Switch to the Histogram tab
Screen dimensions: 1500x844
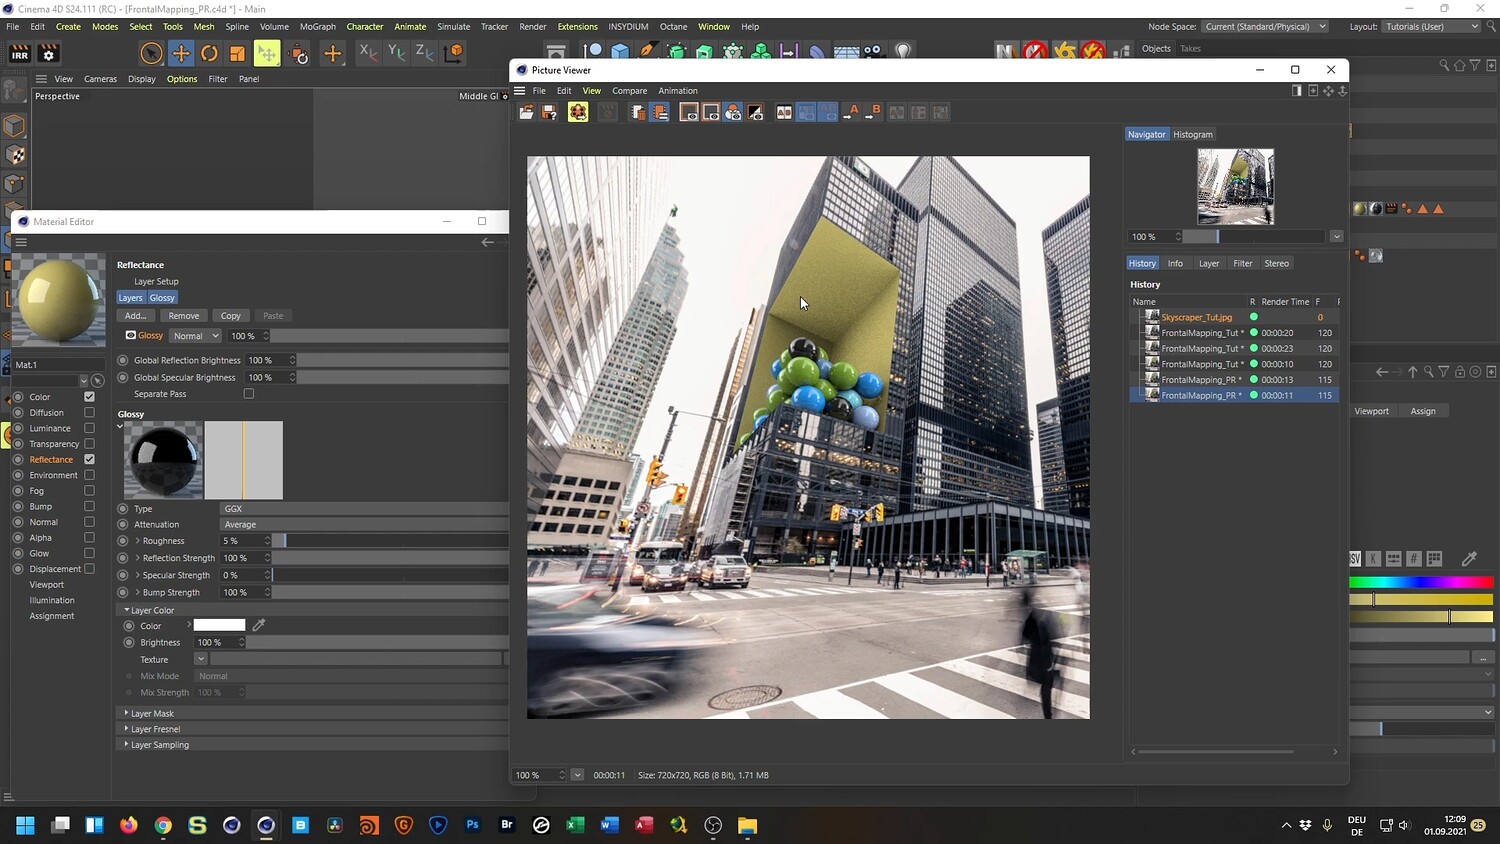tap(1193, 134)
